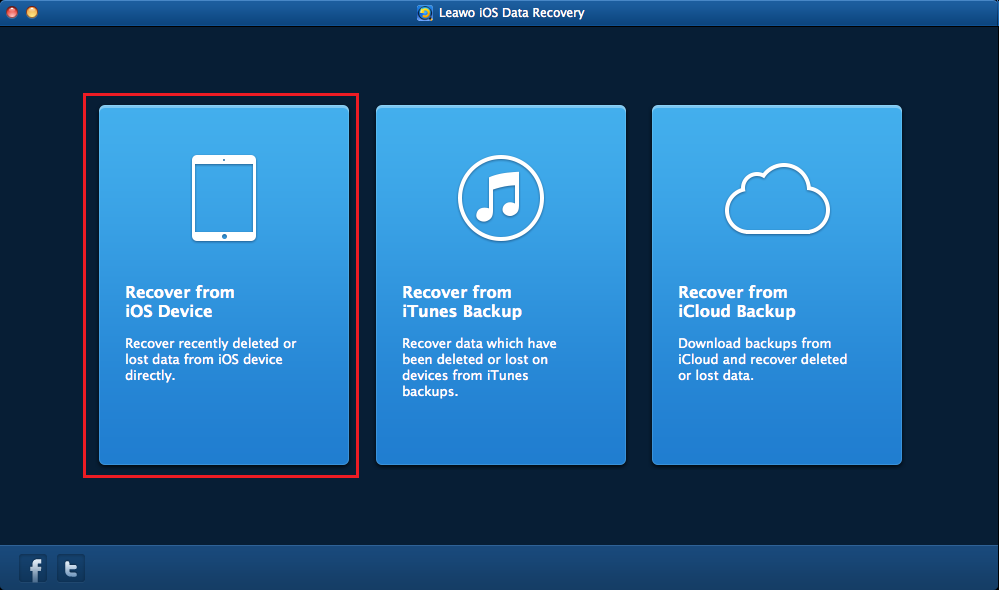Viewport: 999px width, 590px height.
Task: Open the Twitter page icon
Action: [x=71, y=569]
